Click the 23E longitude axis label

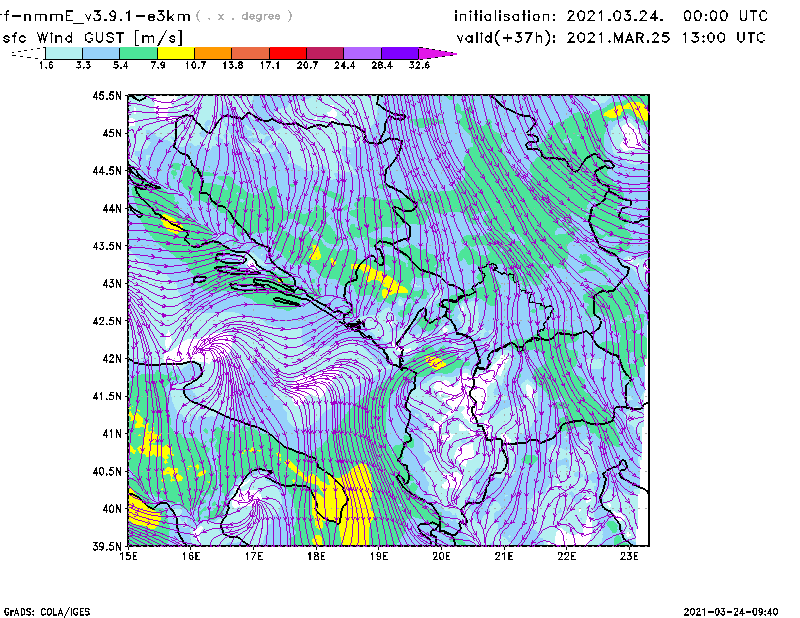629,556
